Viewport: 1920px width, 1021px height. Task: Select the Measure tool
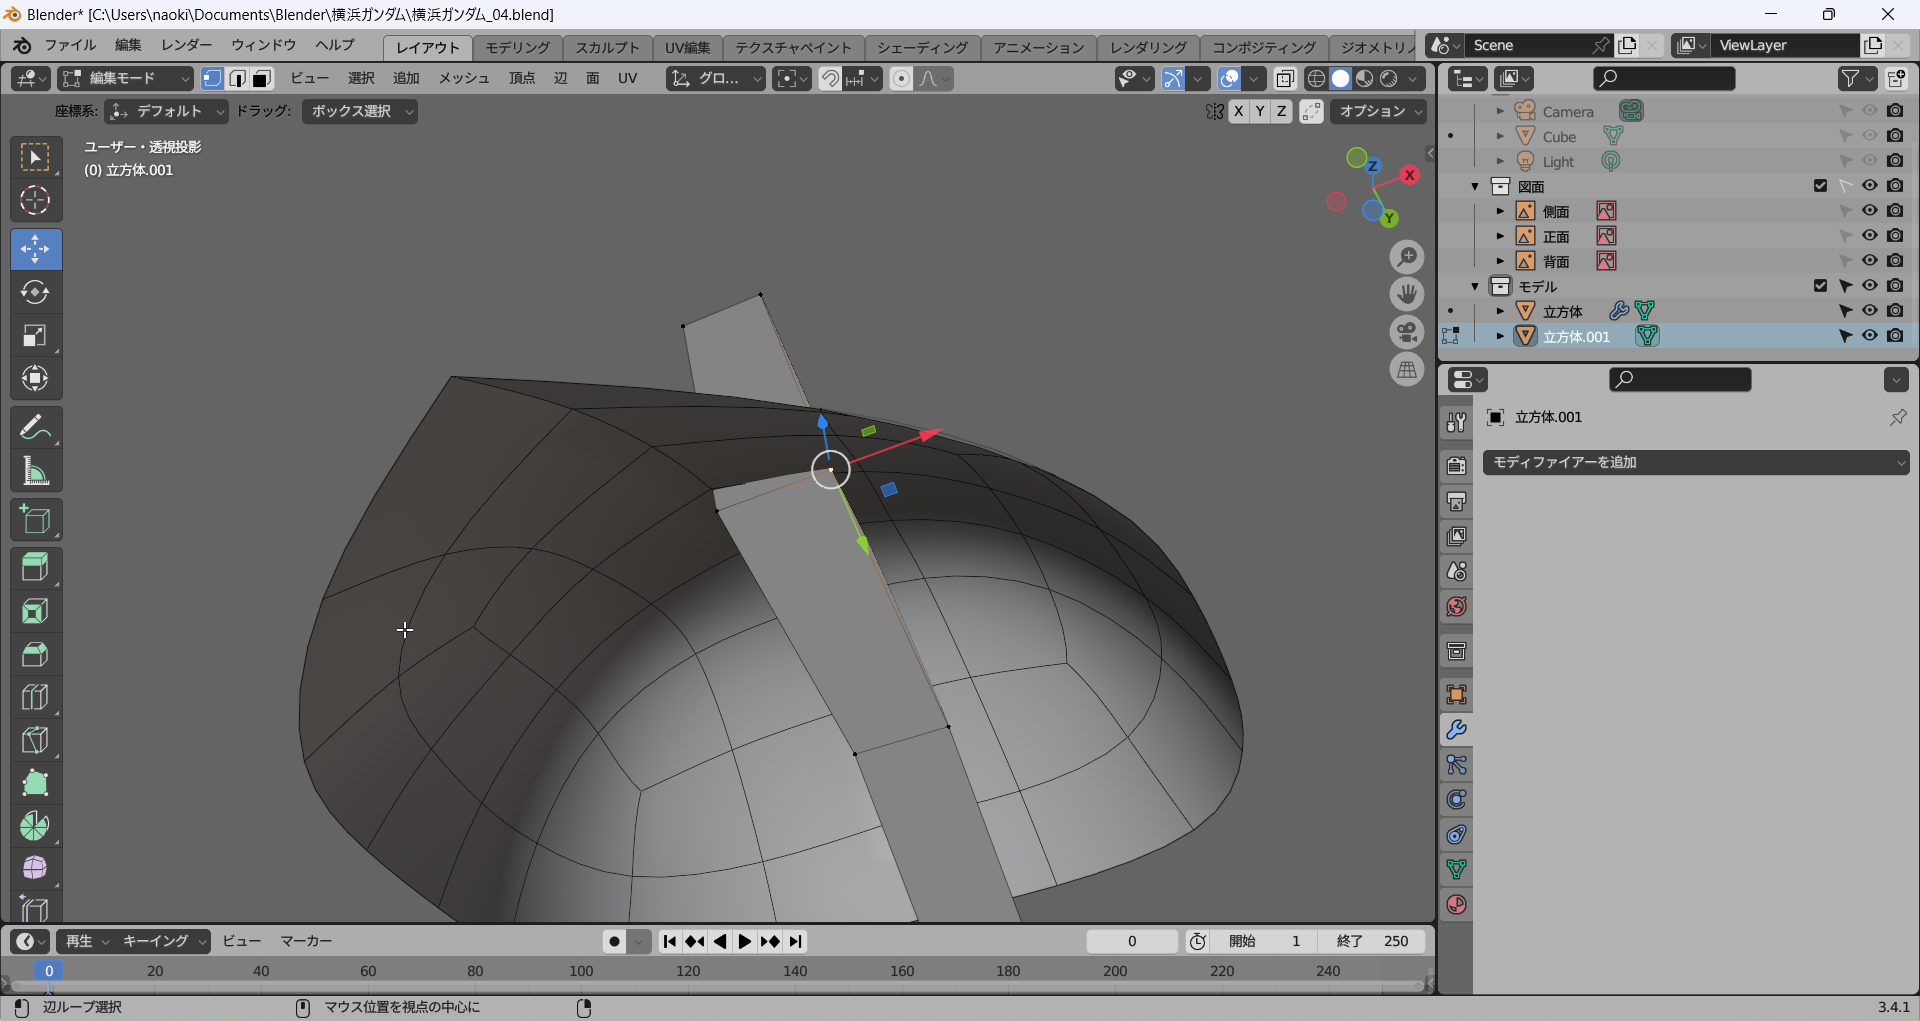coord(35,471)
